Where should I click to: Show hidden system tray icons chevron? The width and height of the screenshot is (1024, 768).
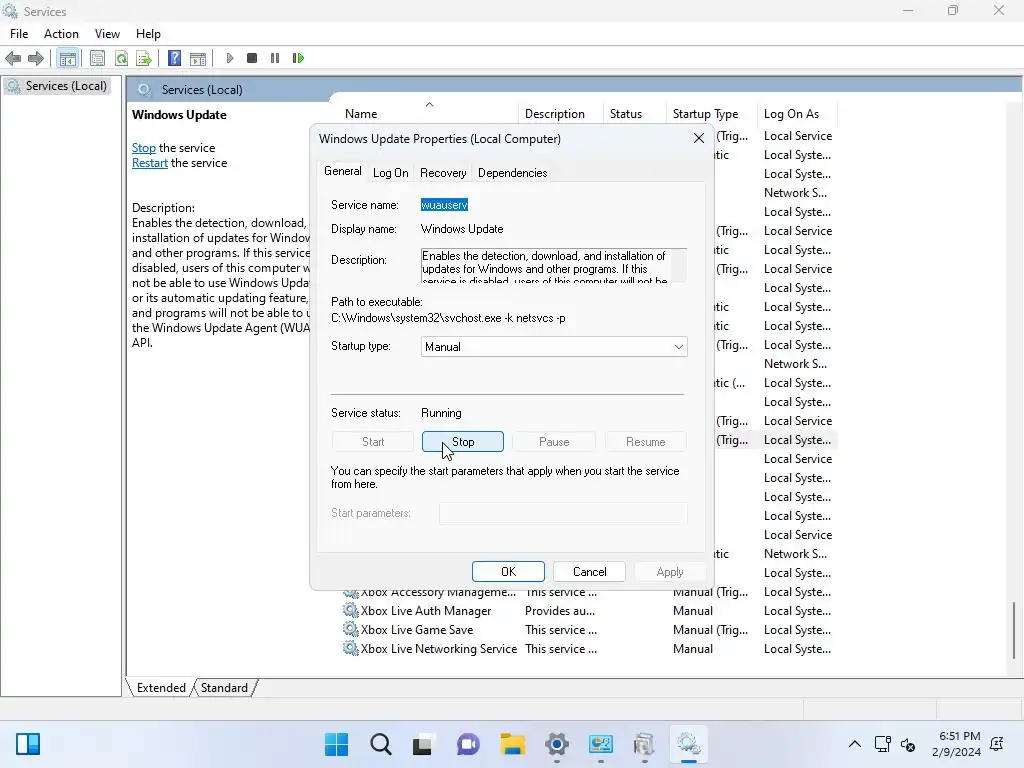pos(854,744)
